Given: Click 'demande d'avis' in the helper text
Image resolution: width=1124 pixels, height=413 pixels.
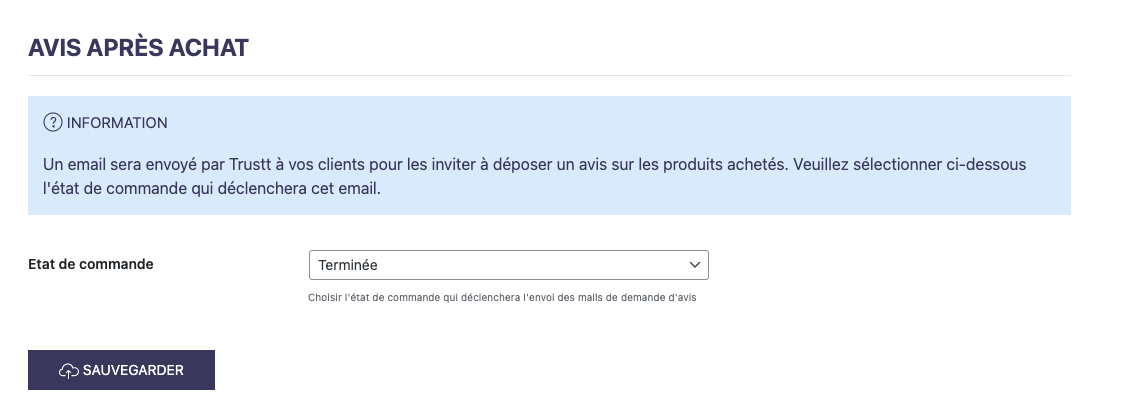Looking at the screenshot, I should pyautogui.click(x=662, y=297).
